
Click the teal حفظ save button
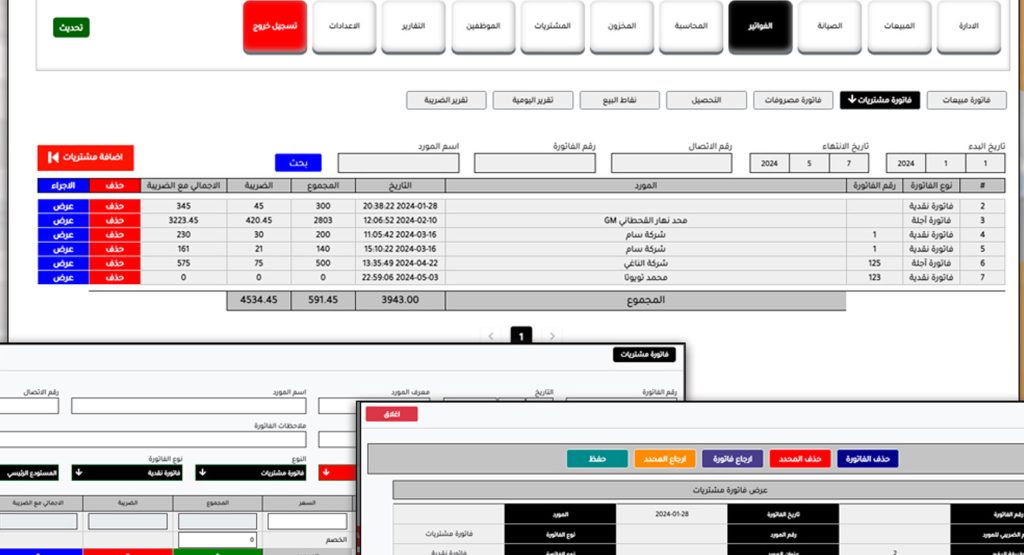click(596, 458)
